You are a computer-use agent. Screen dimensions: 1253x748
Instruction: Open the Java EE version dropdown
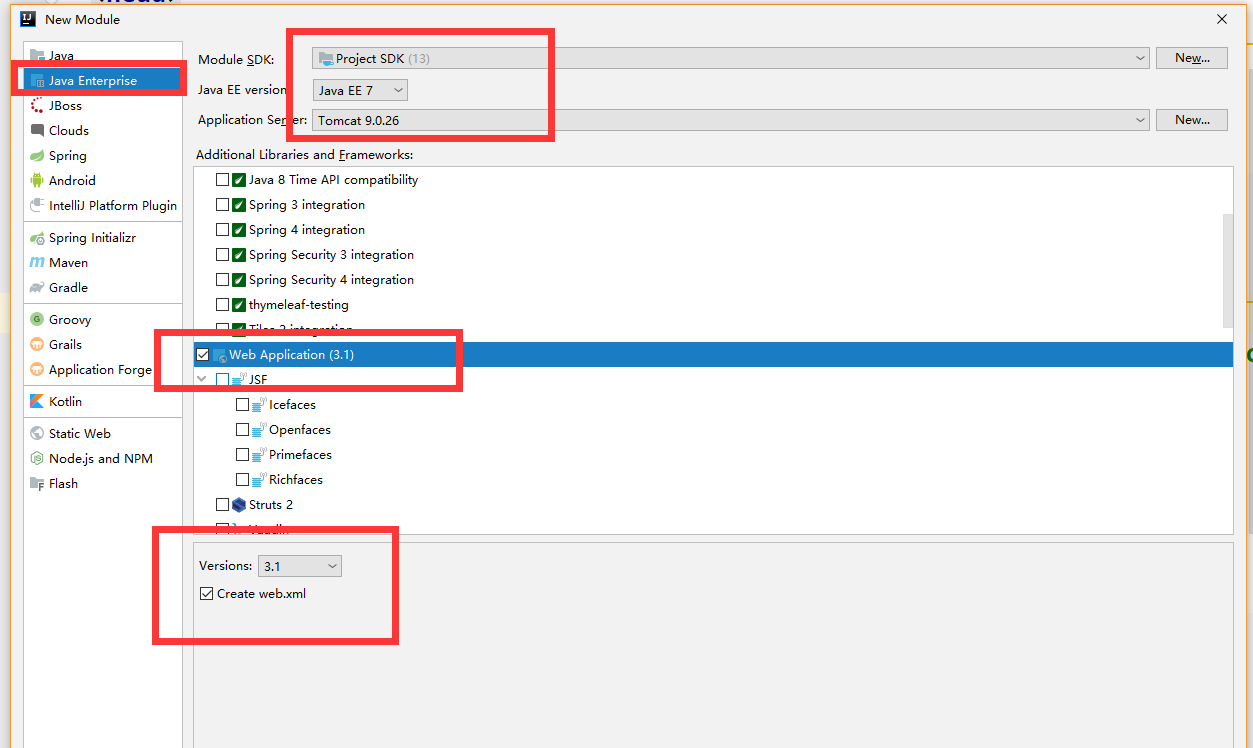click(360, 90)
